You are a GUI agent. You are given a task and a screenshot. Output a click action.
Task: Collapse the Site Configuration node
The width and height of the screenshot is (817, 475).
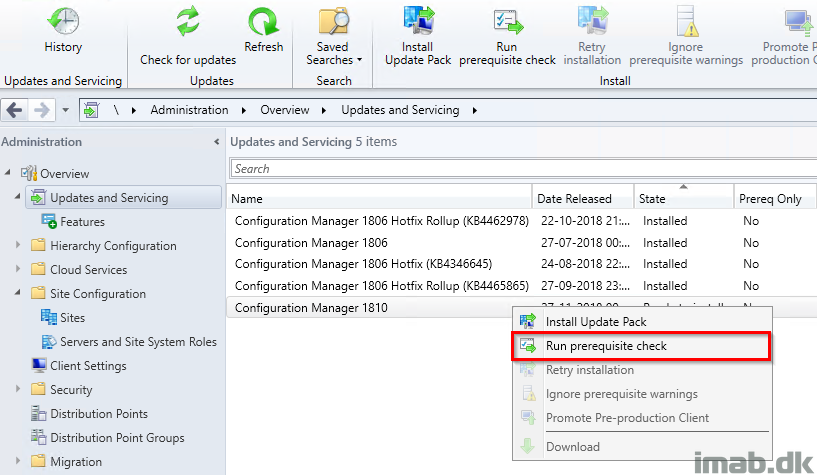tap(17, 292)
